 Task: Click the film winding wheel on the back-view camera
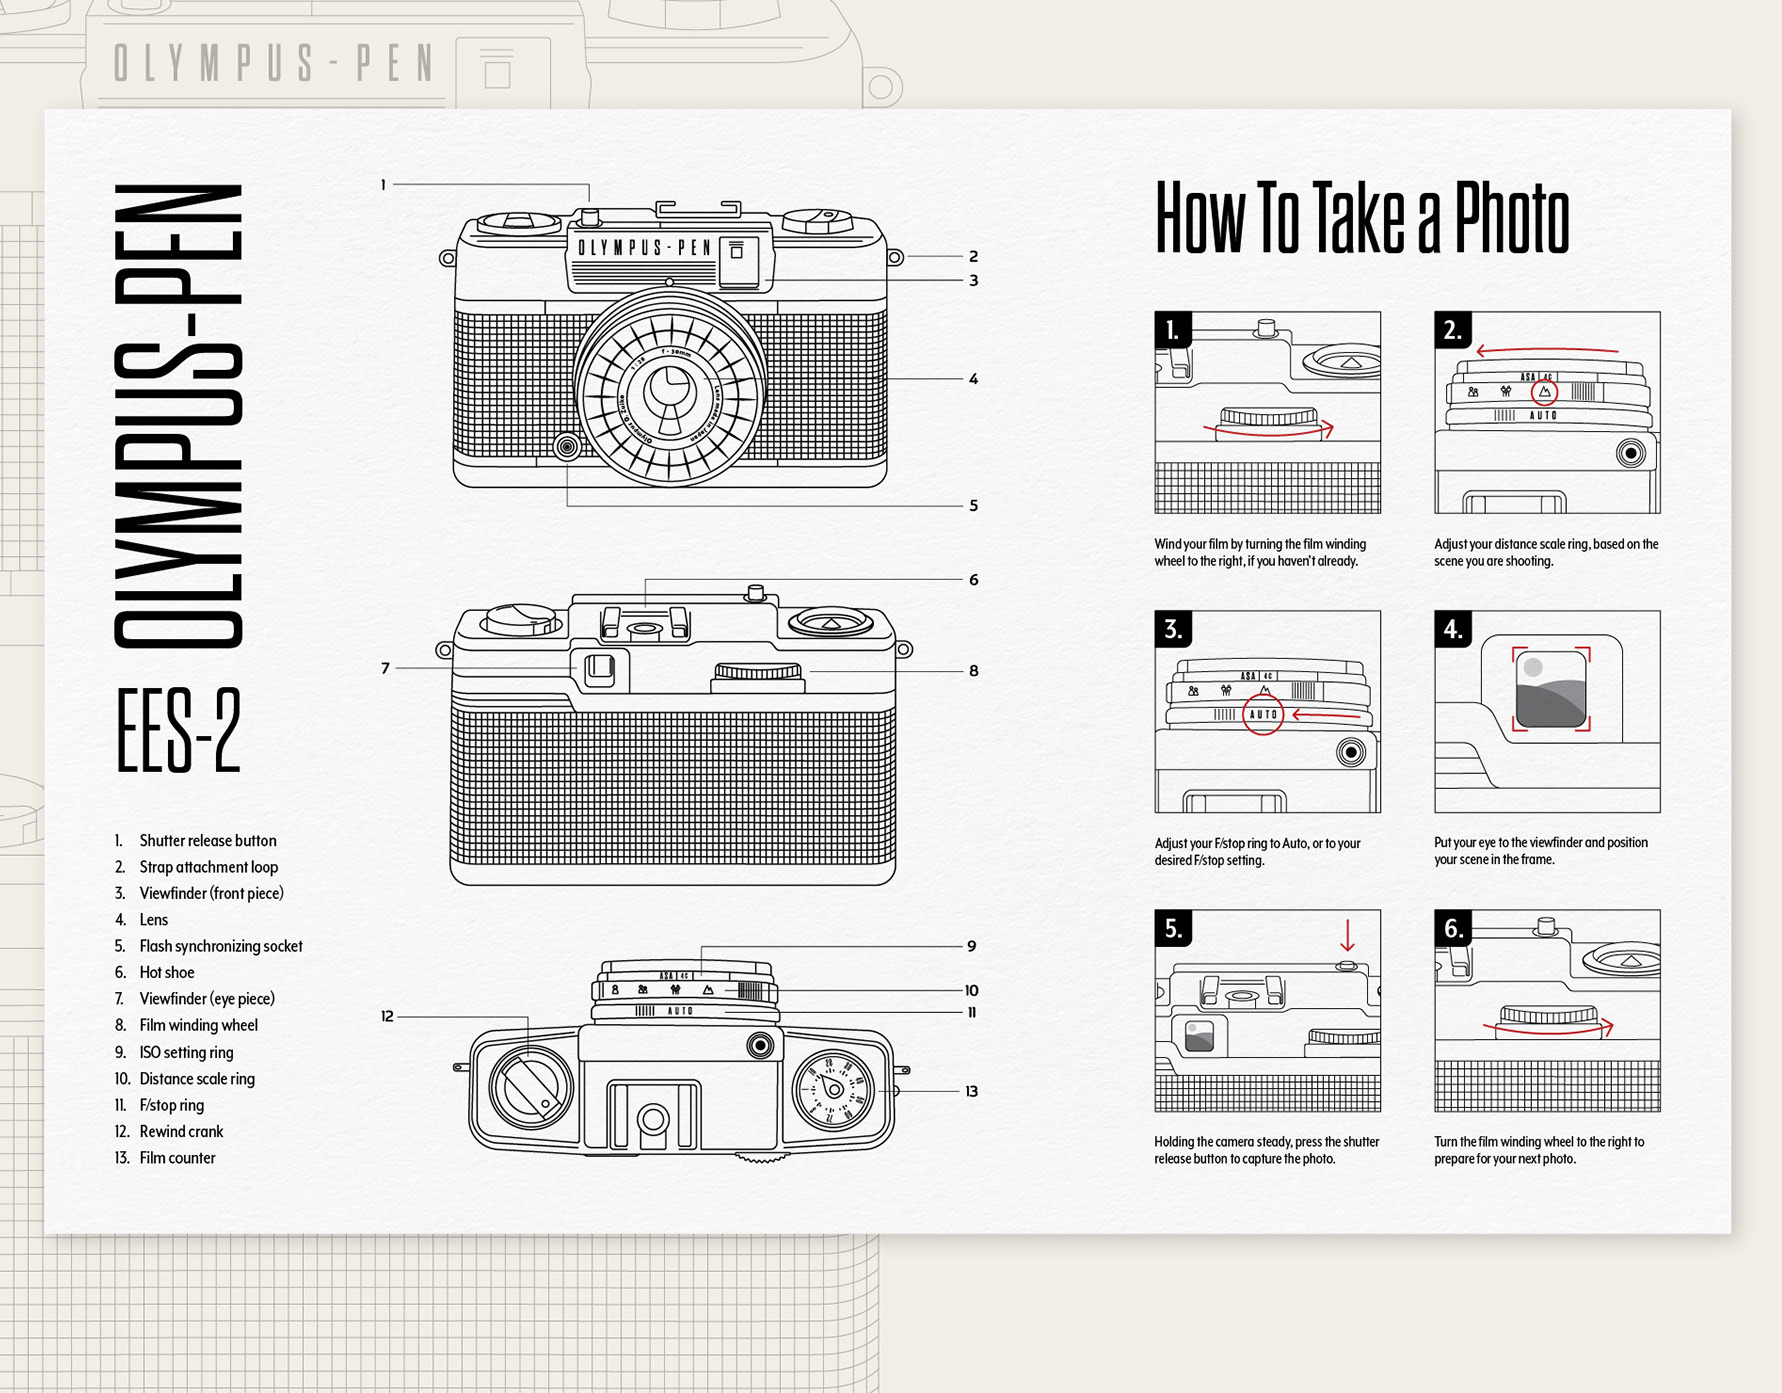tap(757, 676)
